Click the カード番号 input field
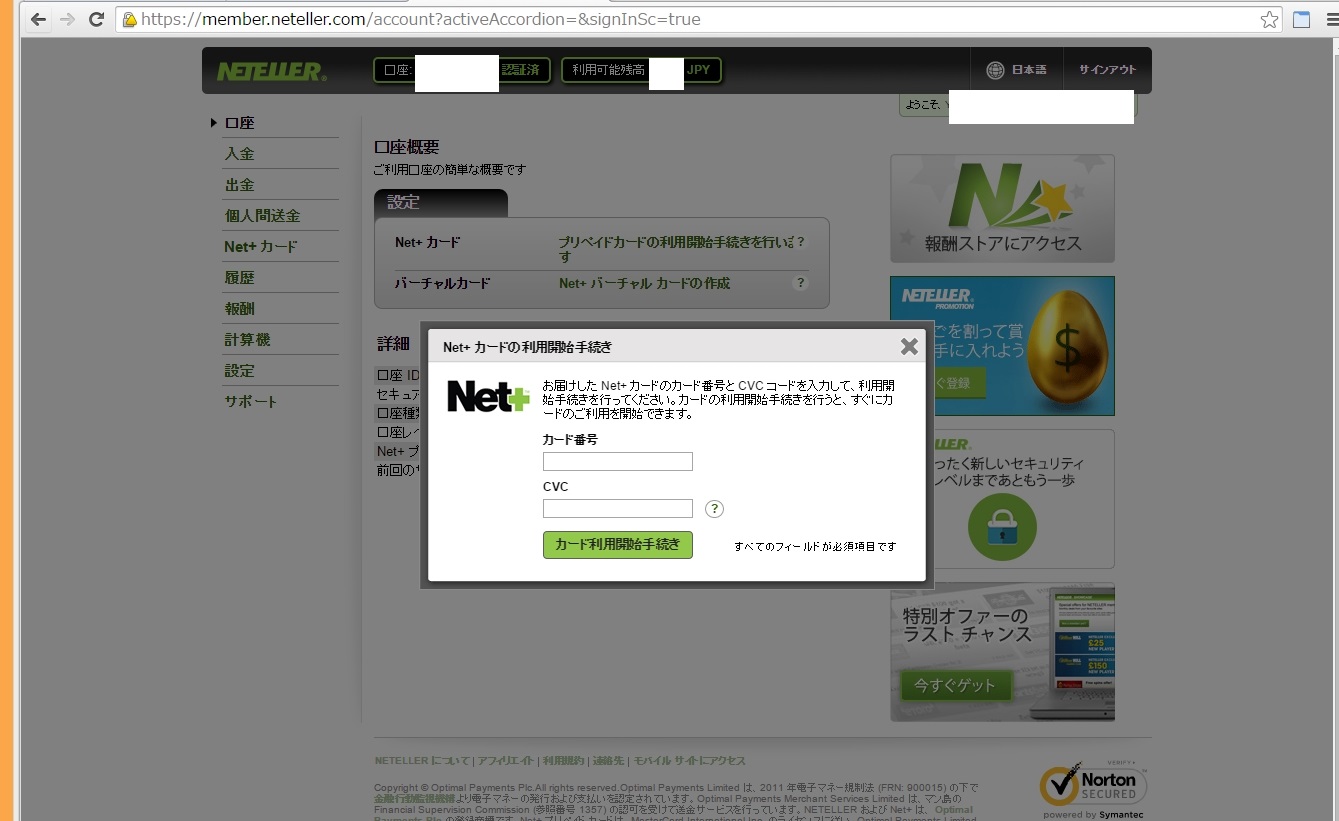Image resolution: width=1339 pixels, height=821 pixels. pyautogui.click(x=617, y=461)
